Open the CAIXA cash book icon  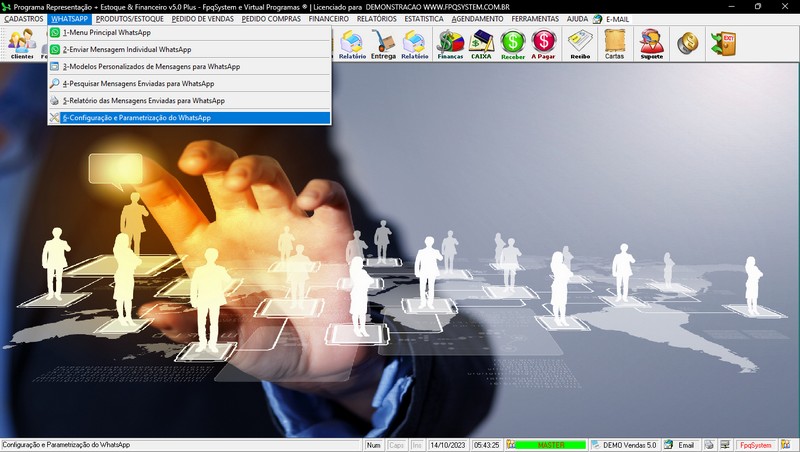[x=481, y=44]
